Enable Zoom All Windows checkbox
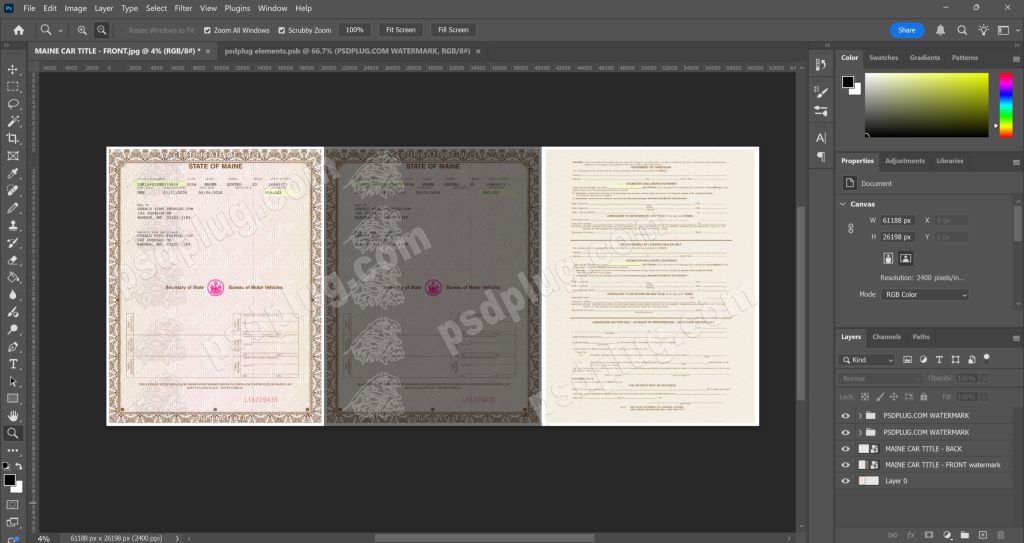This screenshot has height=543, width=1024. click(207, 31)
